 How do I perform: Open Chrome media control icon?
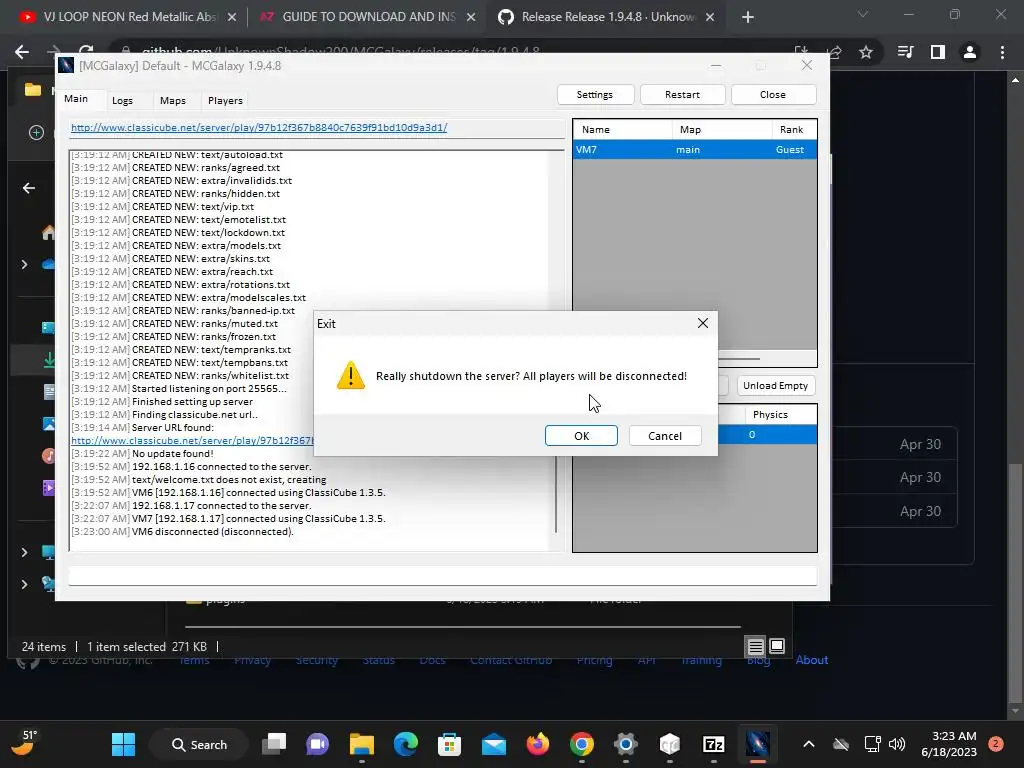(905, 52)
